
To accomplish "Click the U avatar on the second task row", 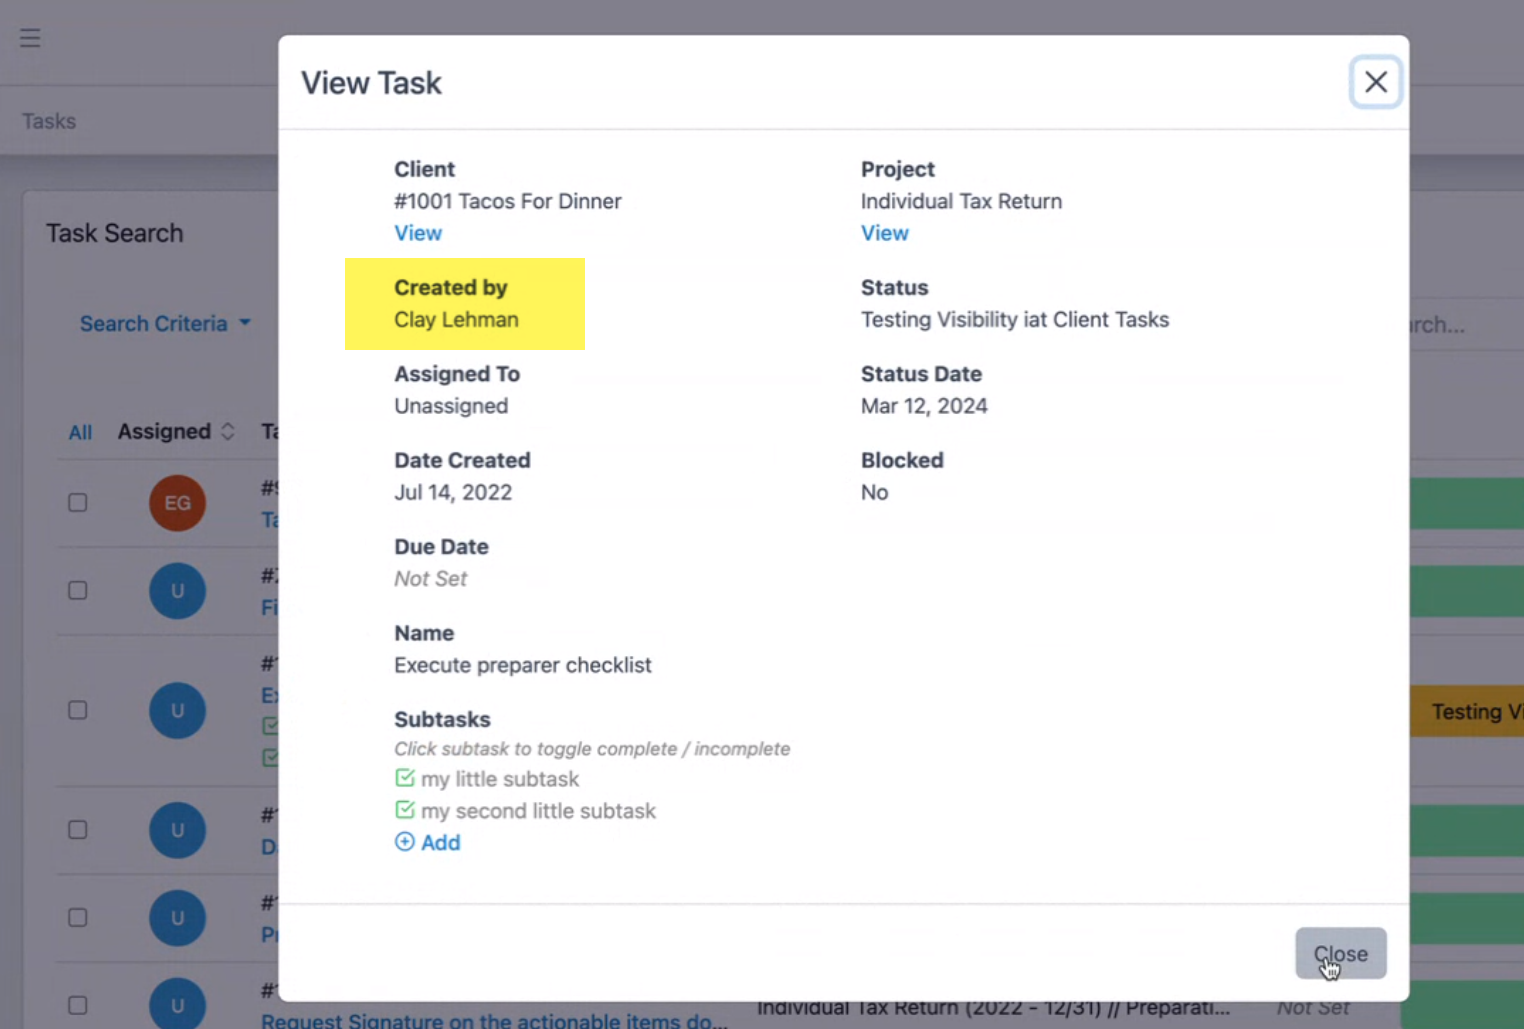I will pyautogui.click(x=177, y=590).
